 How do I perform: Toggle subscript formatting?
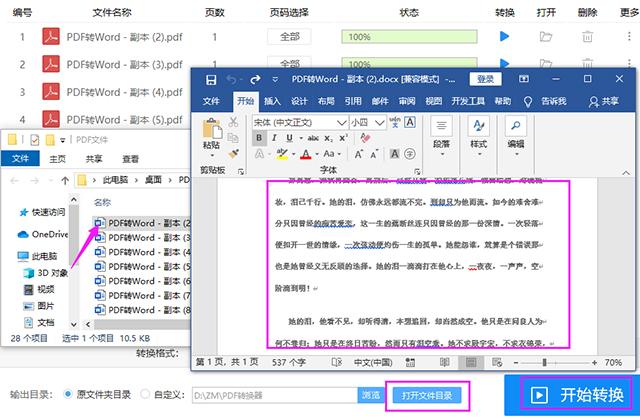click(329, 138)
